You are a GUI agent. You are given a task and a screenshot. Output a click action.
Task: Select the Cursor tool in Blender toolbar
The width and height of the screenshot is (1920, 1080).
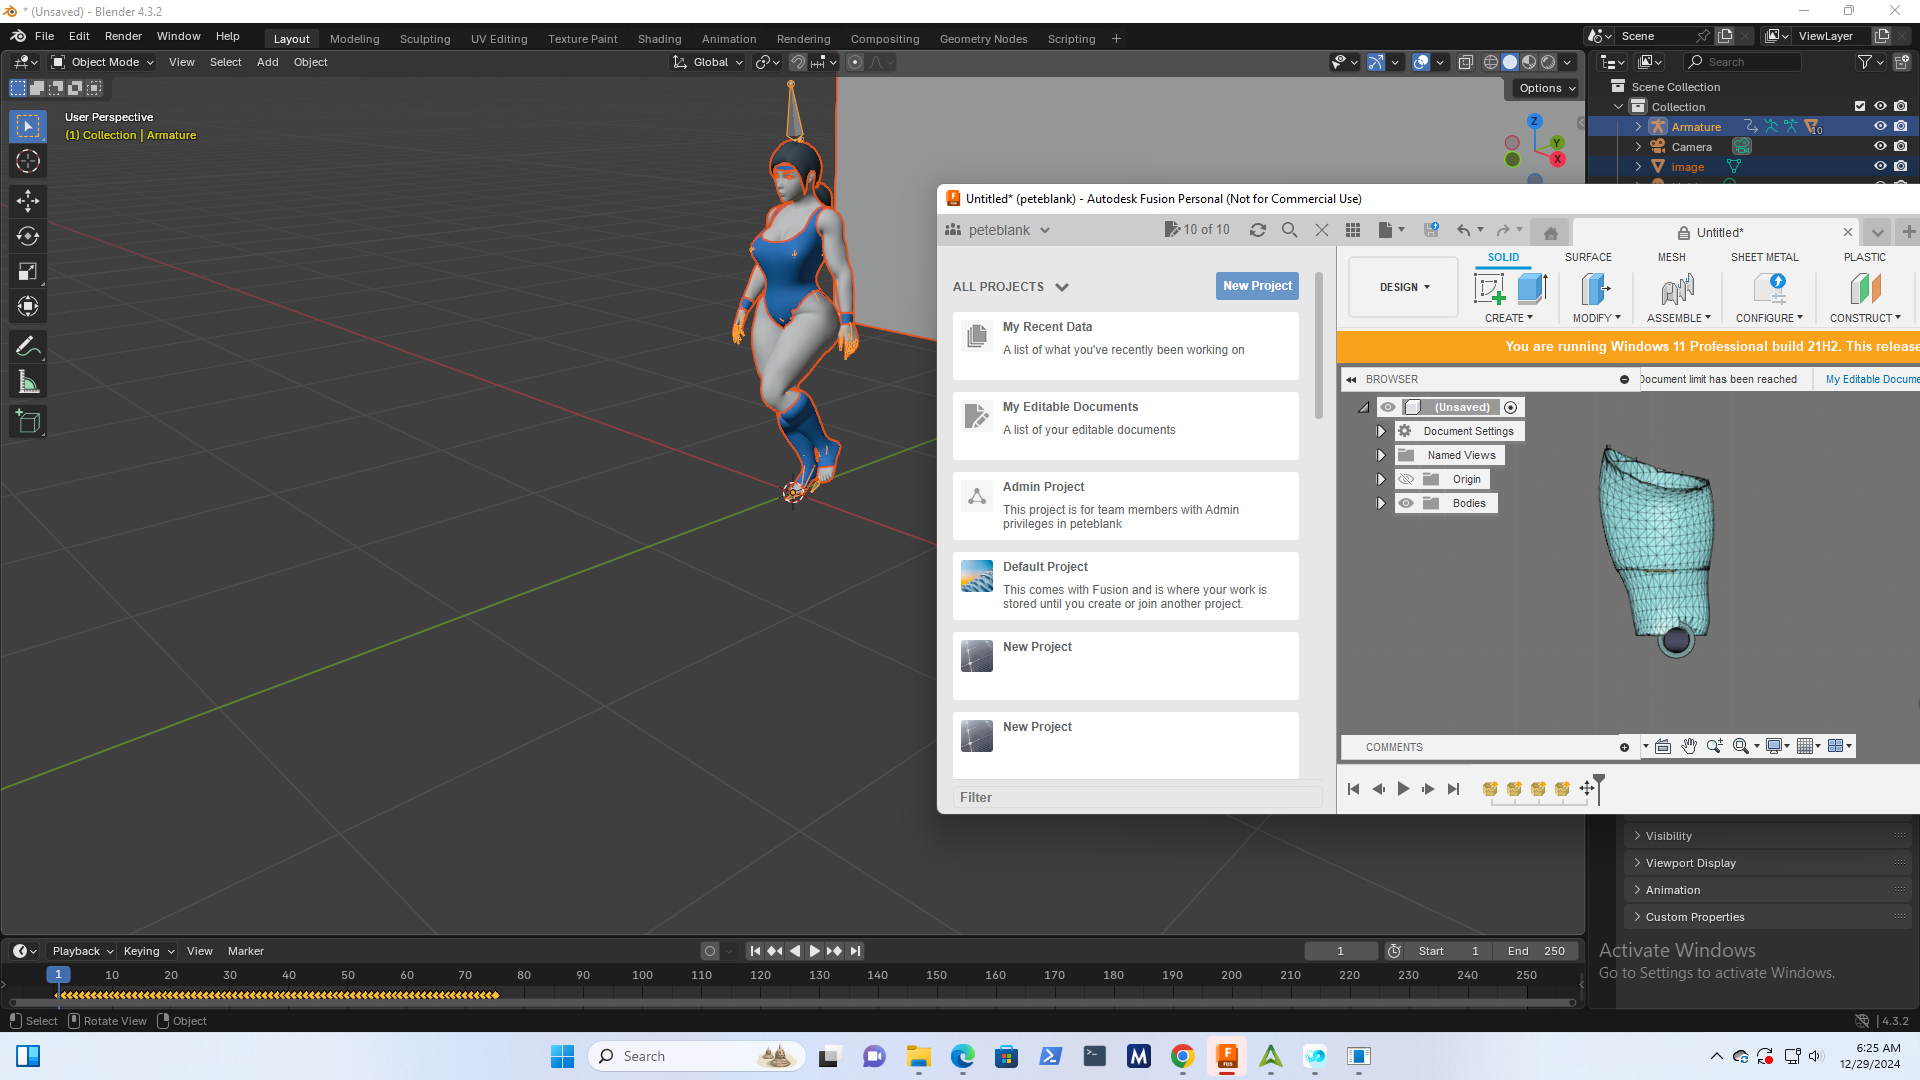tap(28, 161)
